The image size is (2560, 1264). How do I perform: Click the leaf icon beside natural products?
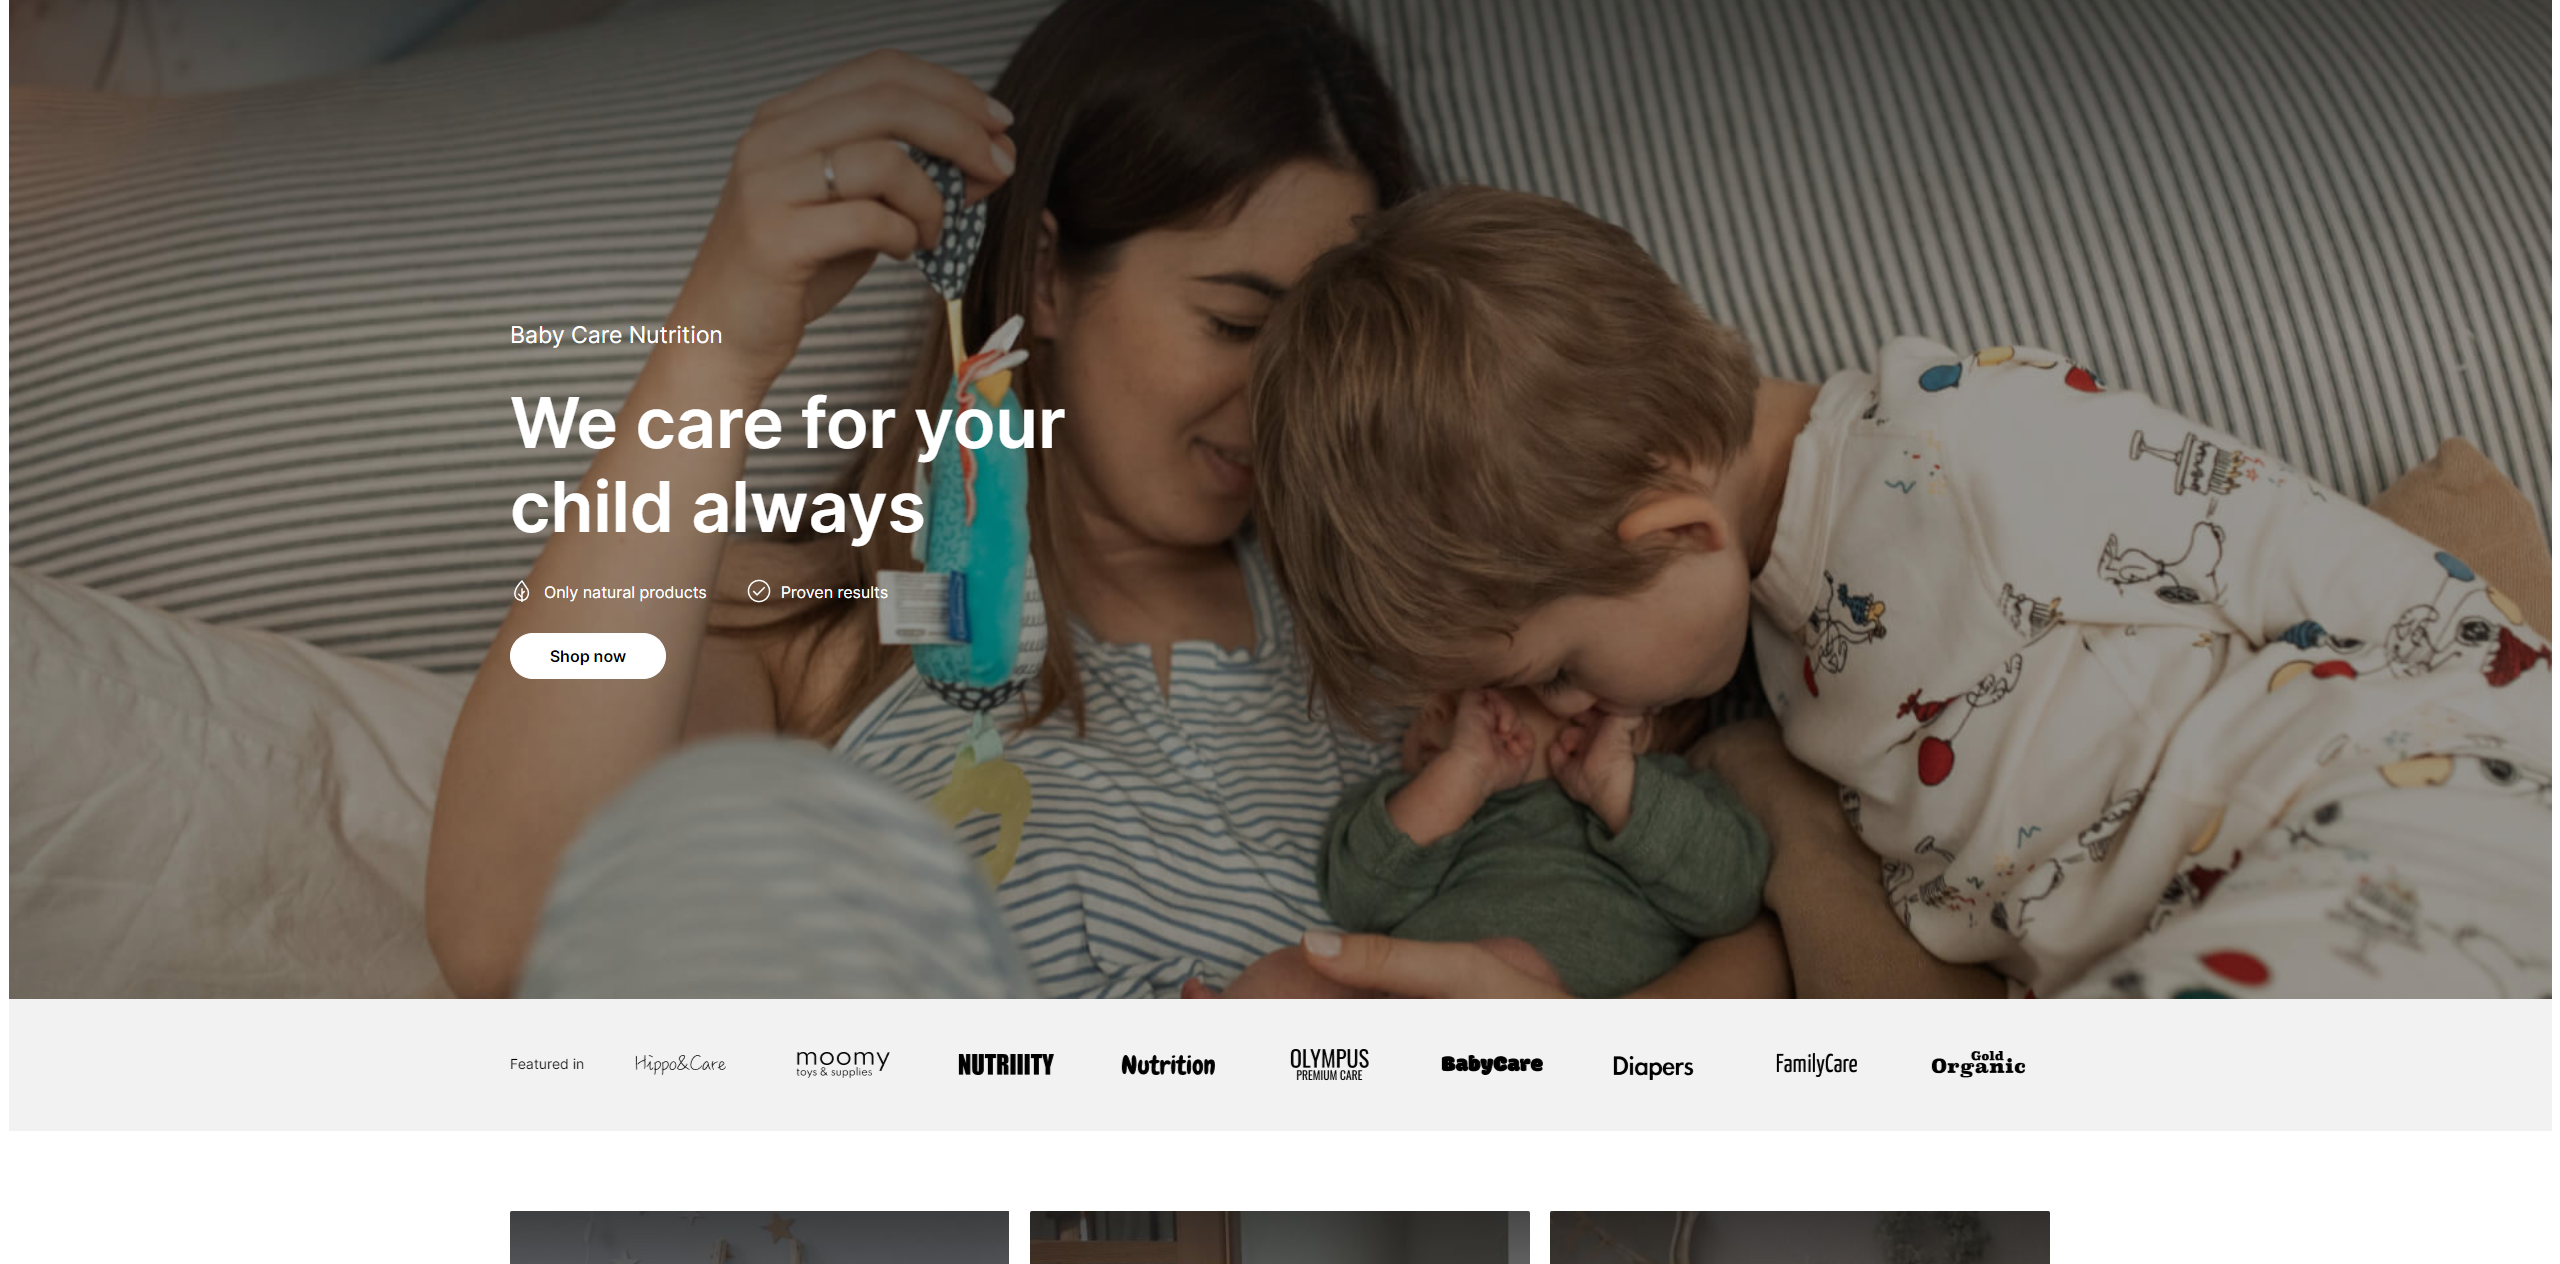coord(521,592)
